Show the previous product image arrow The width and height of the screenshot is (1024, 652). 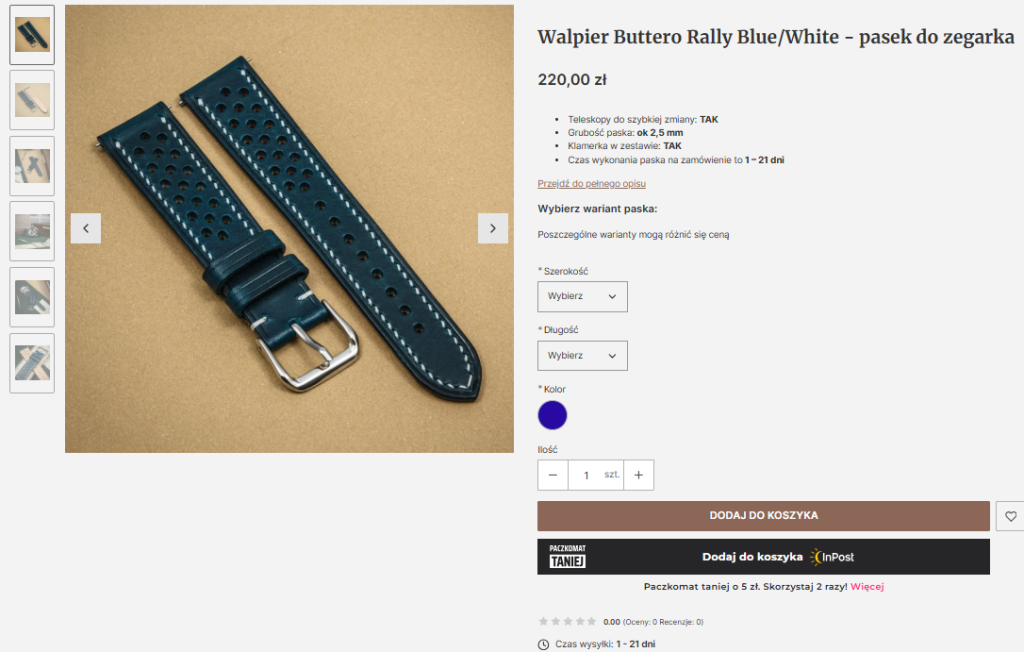click(x=86, y=228)
